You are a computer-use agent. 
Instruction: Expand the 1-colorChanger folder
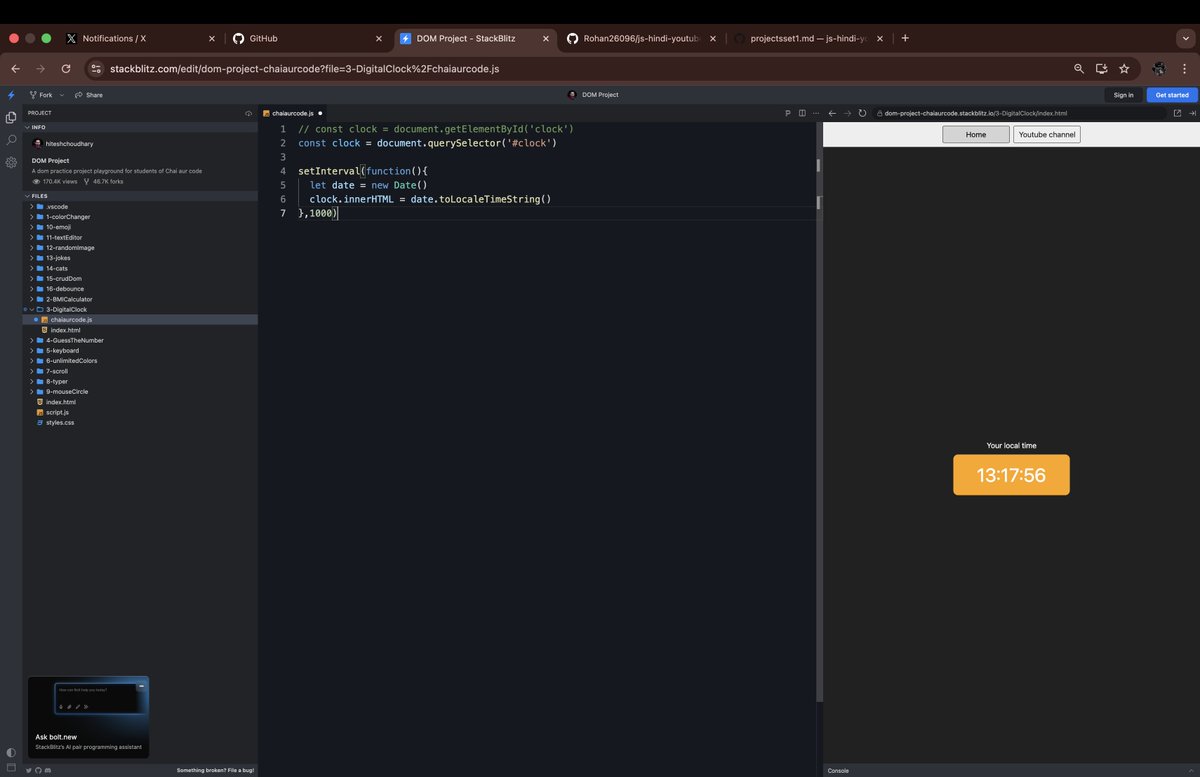(68, 217)
